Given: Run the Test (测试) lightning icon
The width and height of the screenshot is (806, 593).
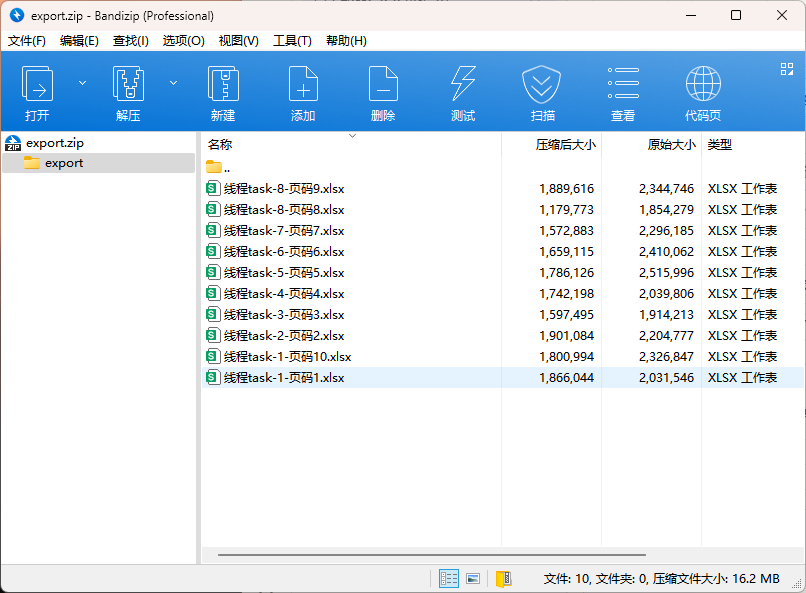Looking at the screenshot, I should [463, 85].
